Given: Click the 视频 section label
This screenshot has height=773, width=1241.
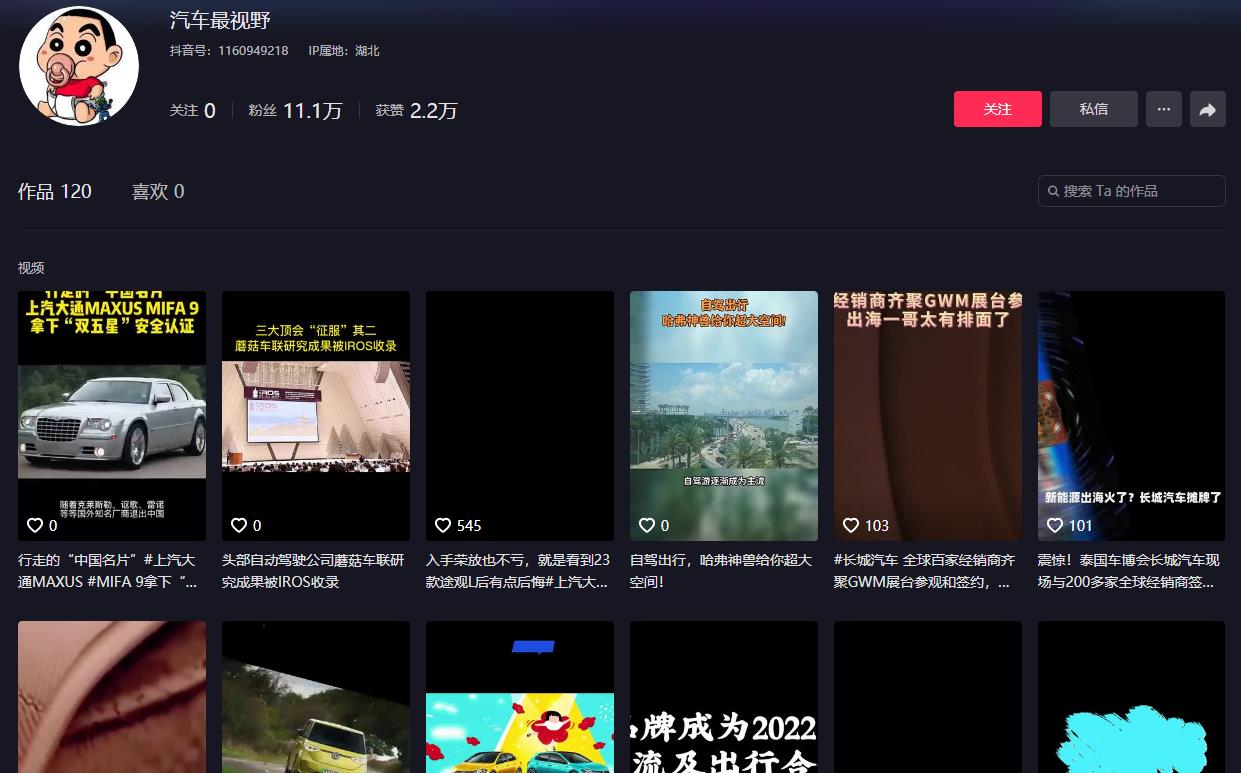Looking at the screenshot, I should click(31, 268).
